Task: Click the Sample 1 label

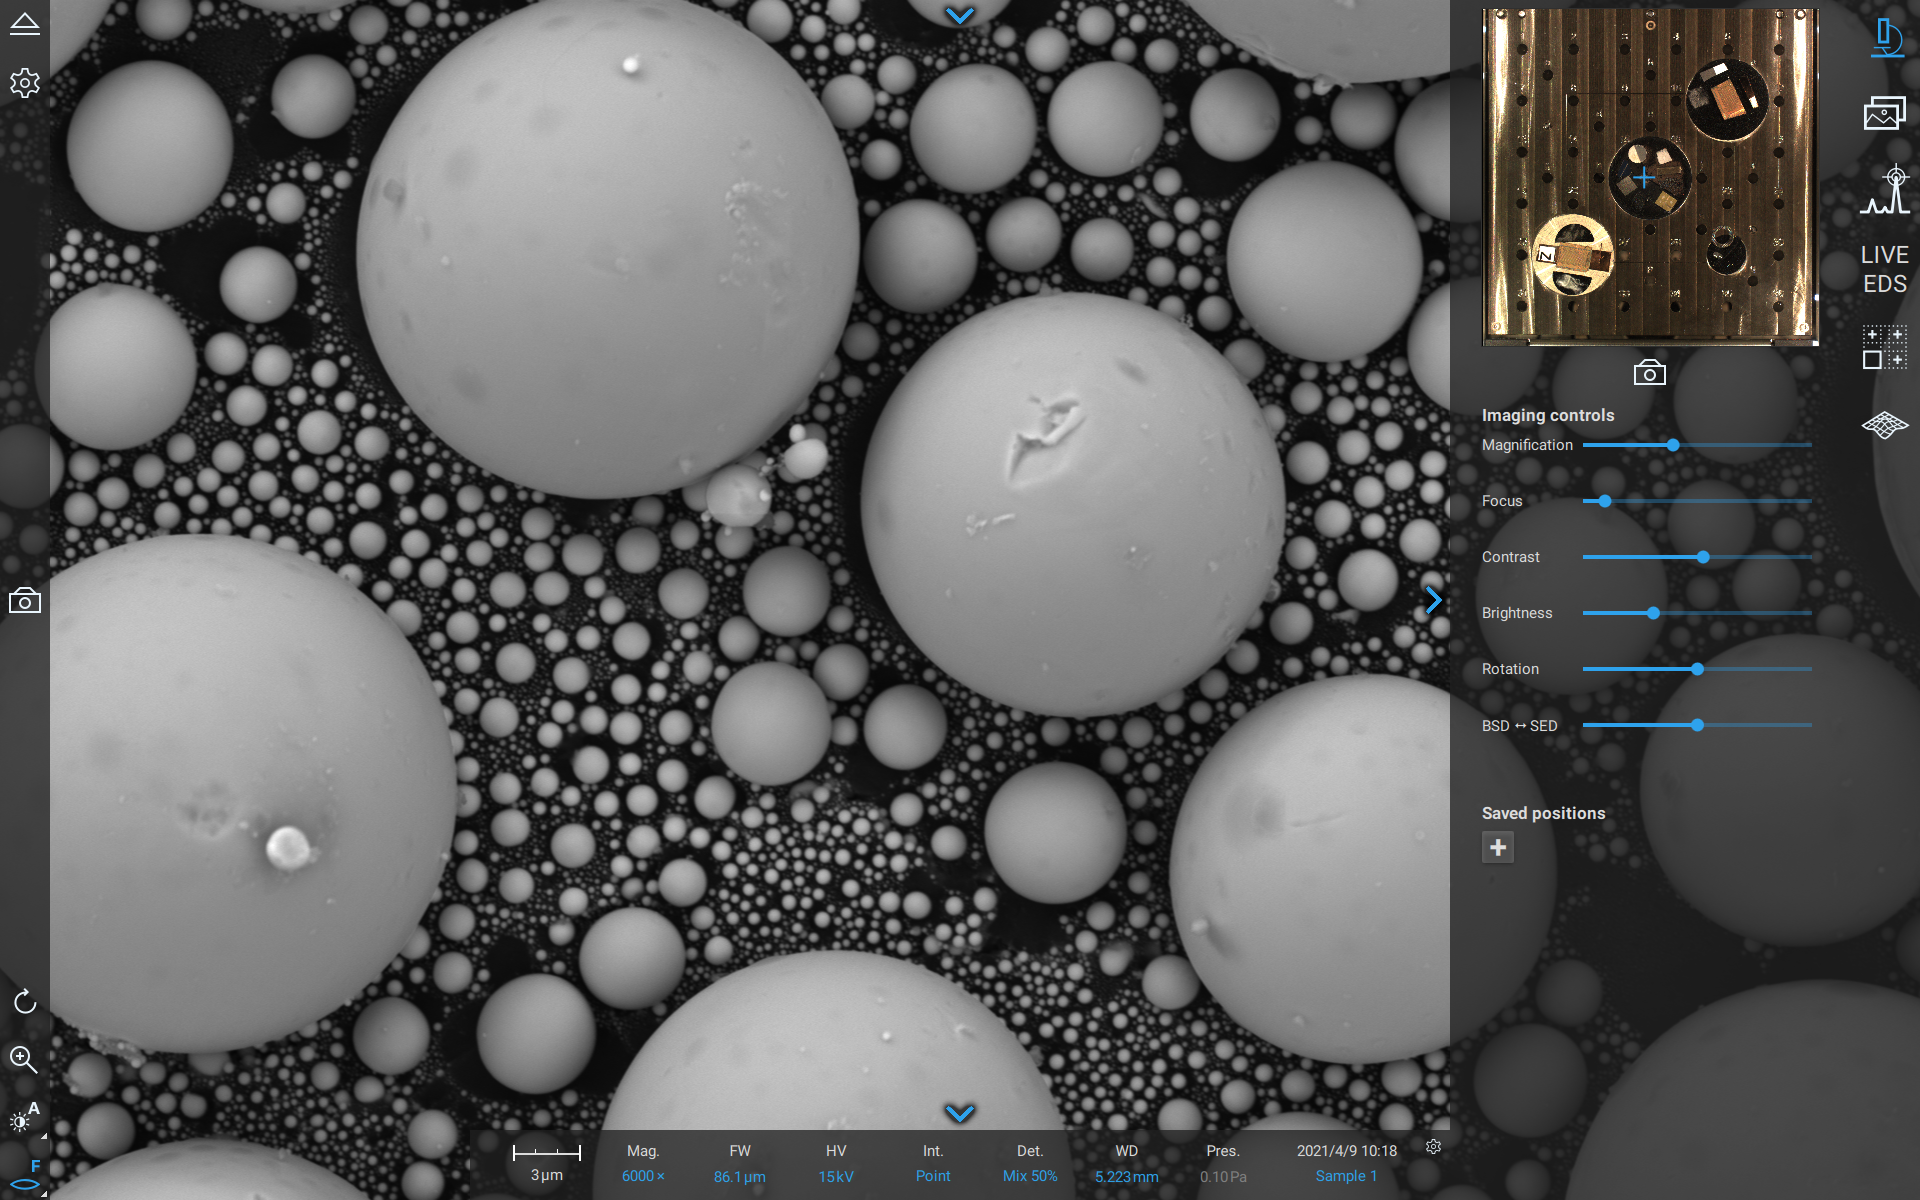Action: click(x=1346, y=1176)
